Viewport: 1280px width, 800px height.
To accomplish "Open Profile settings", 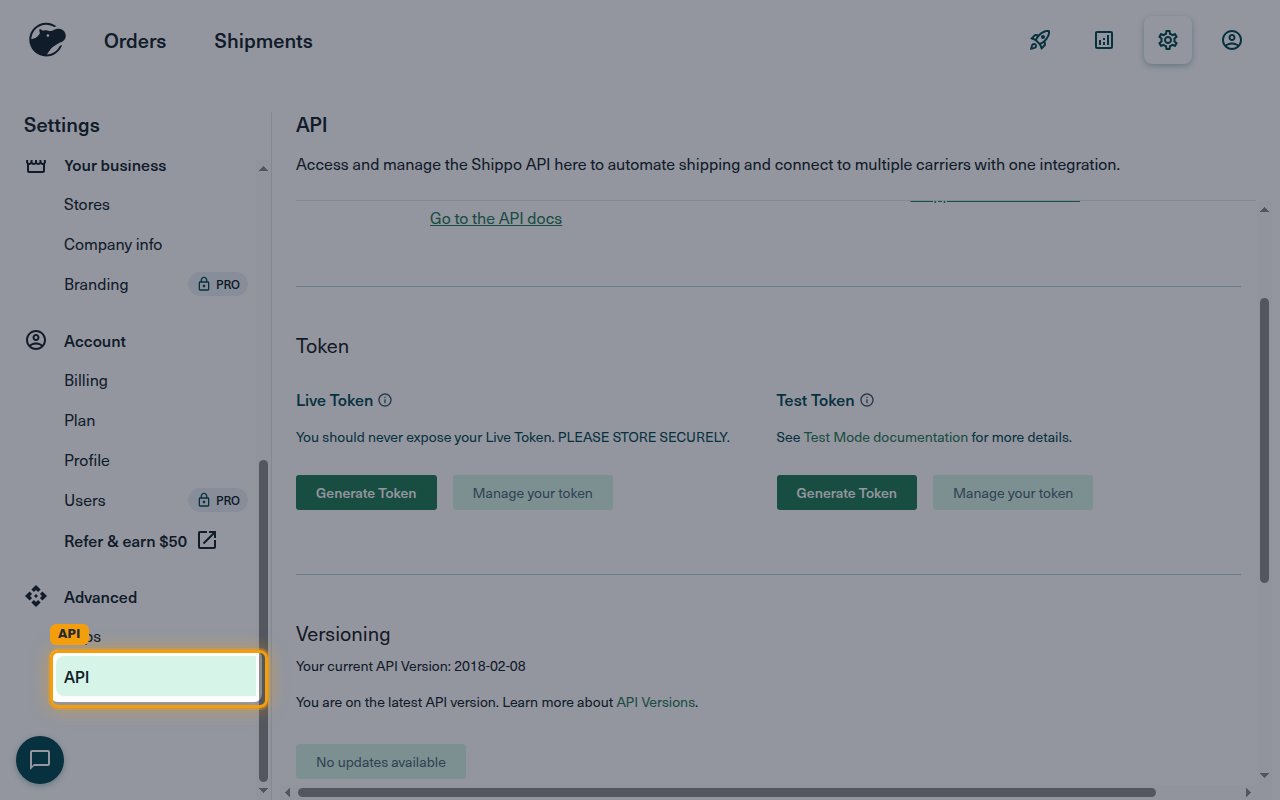I will [87, 460].
